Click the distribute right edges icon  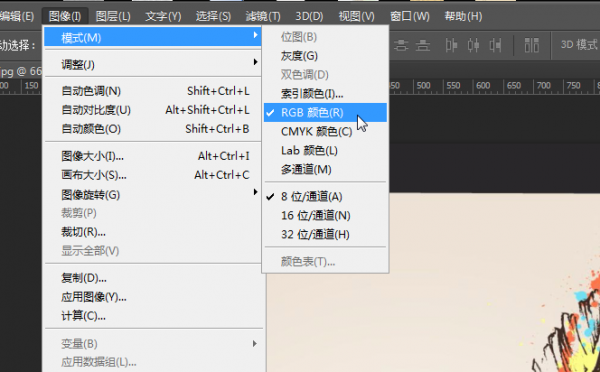coord(496,45)
